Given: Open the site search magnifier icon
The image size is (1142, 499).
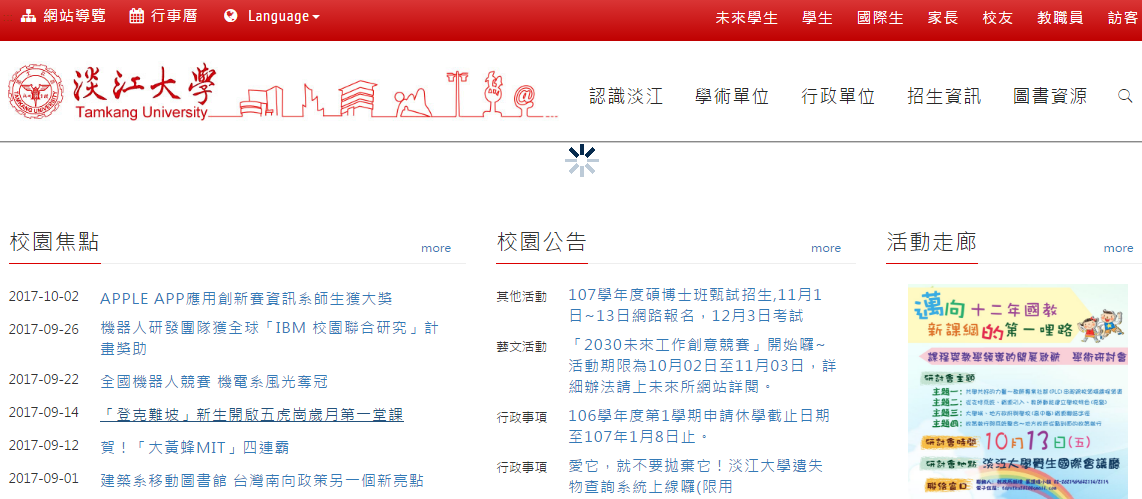Looking at the screenshot, I should [1125, 96].
